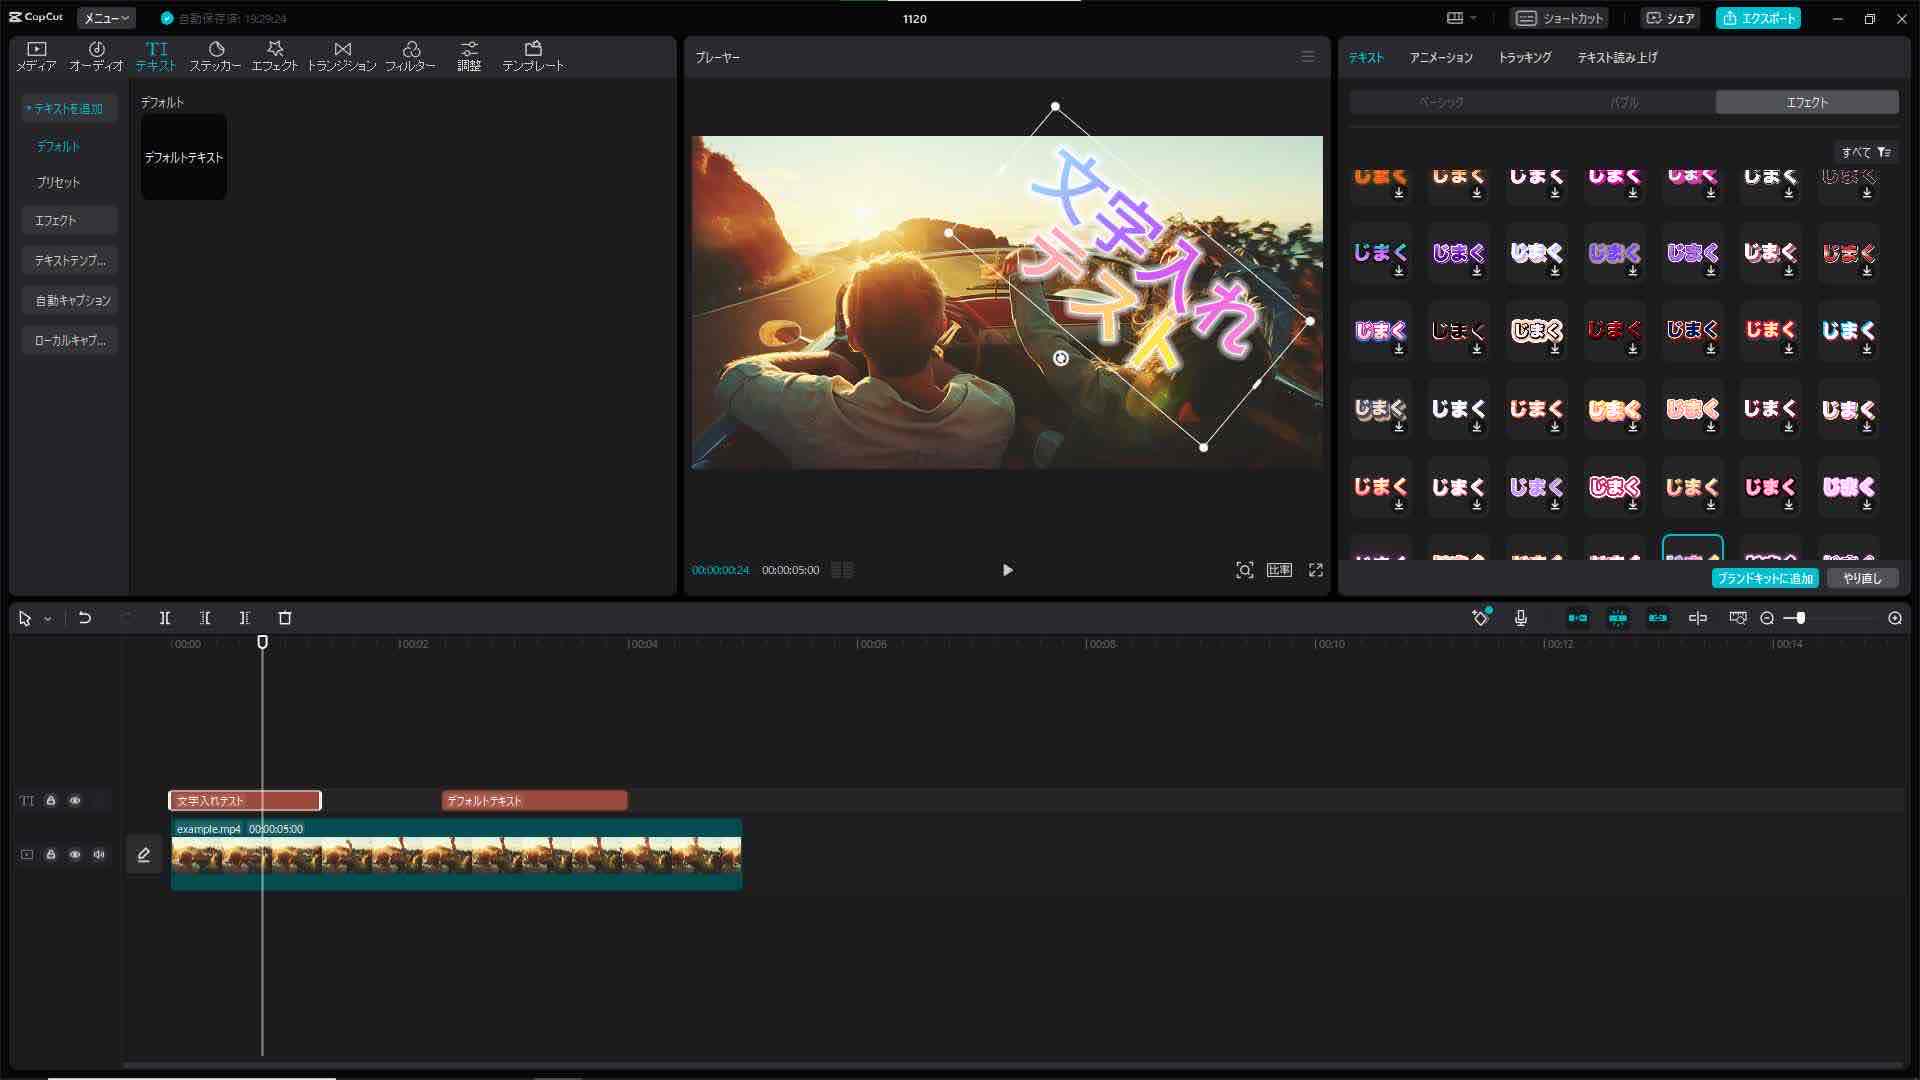Screen dimensions: 1920x1080
Task: Open the メディア (Media) panel icon
Action: tap(36, 56)
